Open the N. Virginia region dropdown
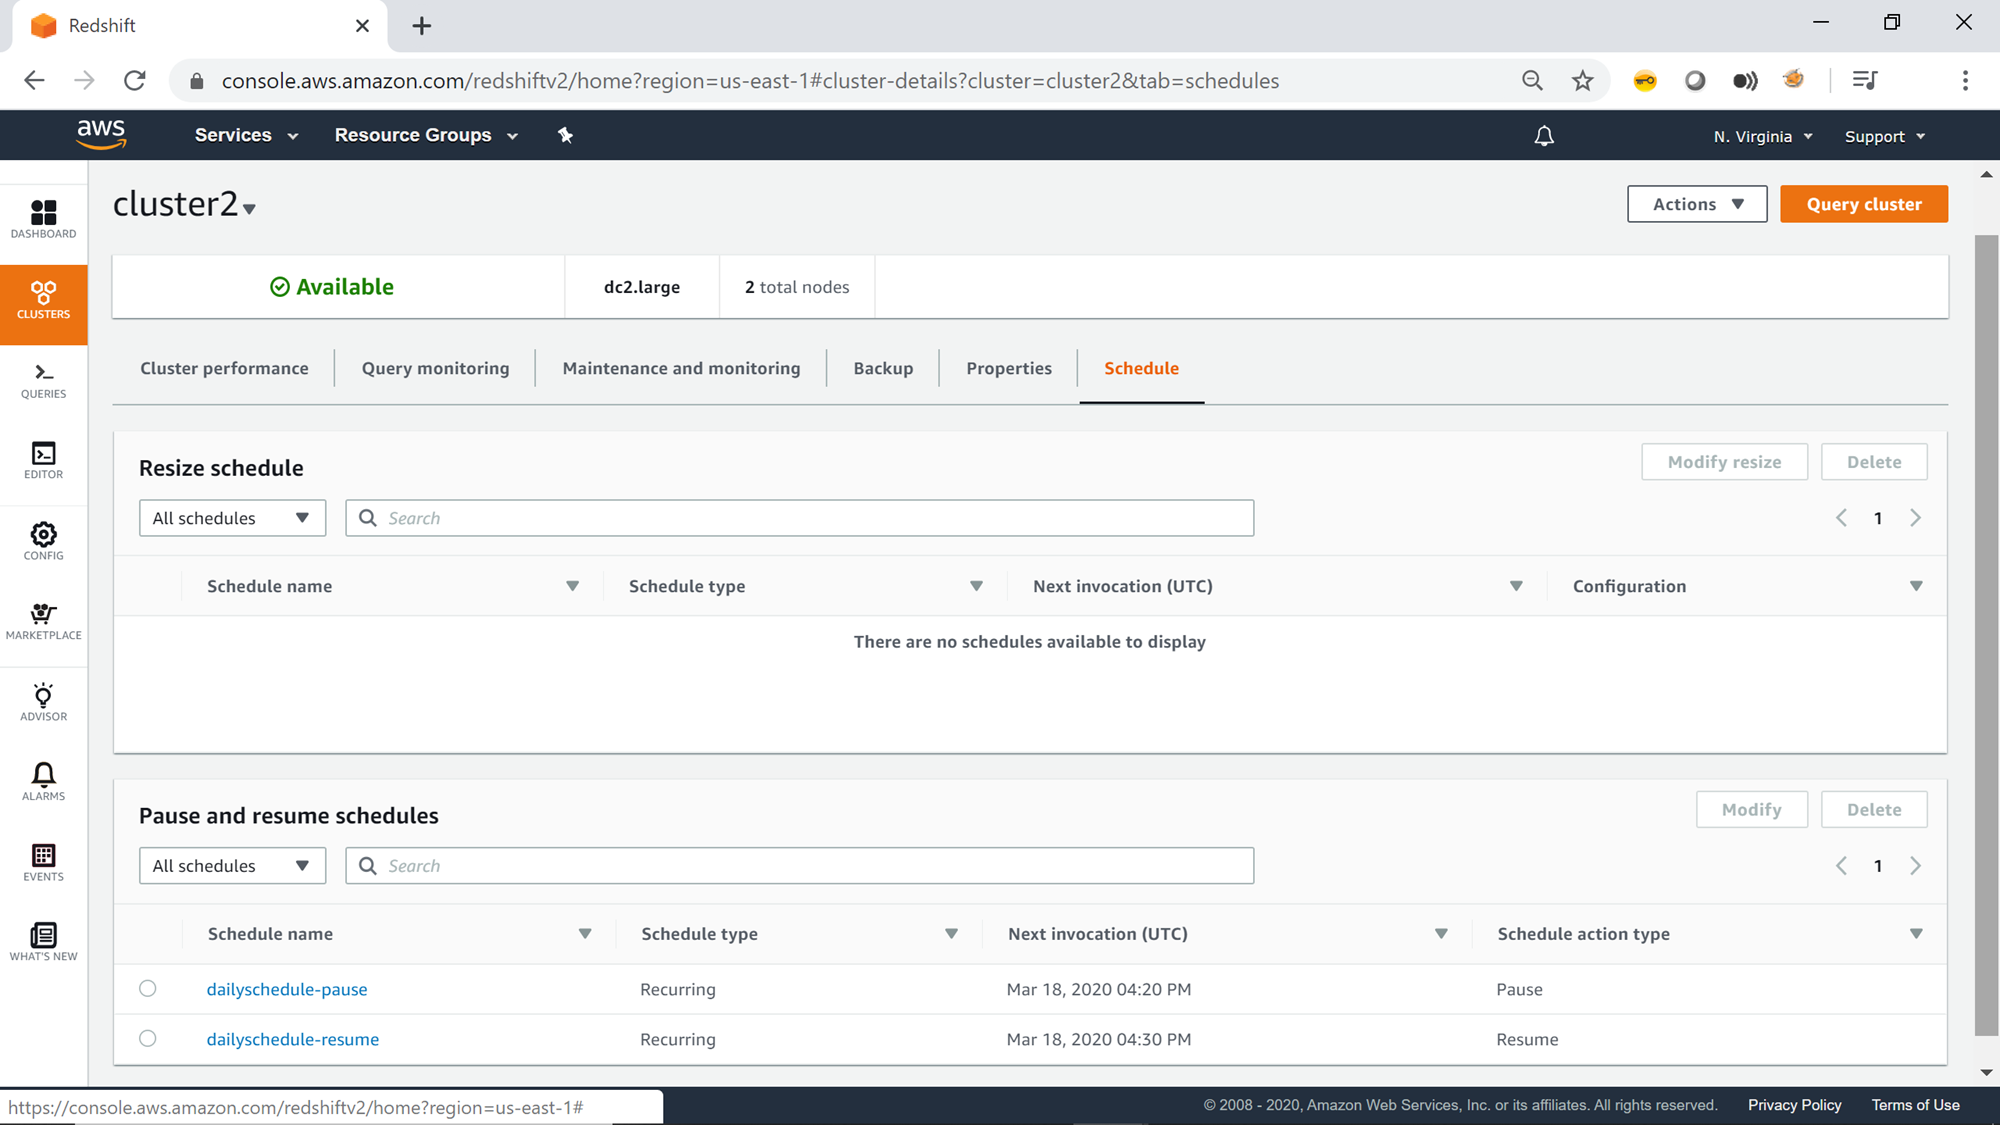This screenshot has height=1125, width=2000. click(1762, 136)
